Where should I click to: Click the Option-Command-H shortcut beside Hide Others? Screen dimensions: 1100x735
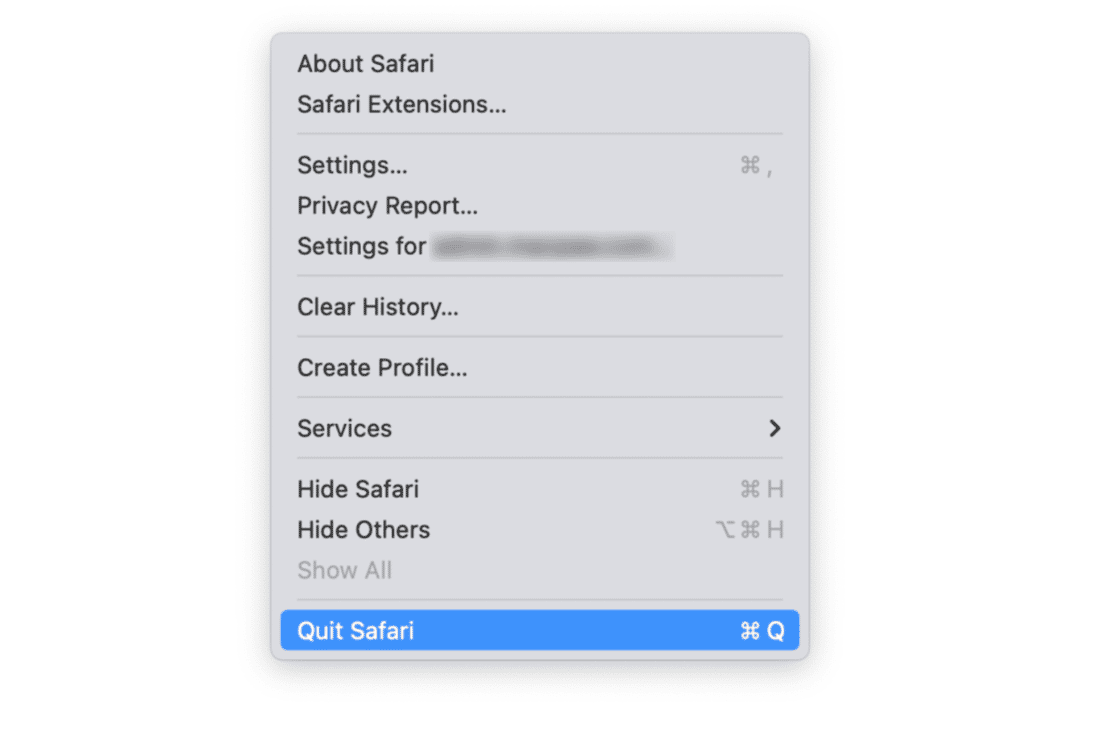[x=749, y=530]
